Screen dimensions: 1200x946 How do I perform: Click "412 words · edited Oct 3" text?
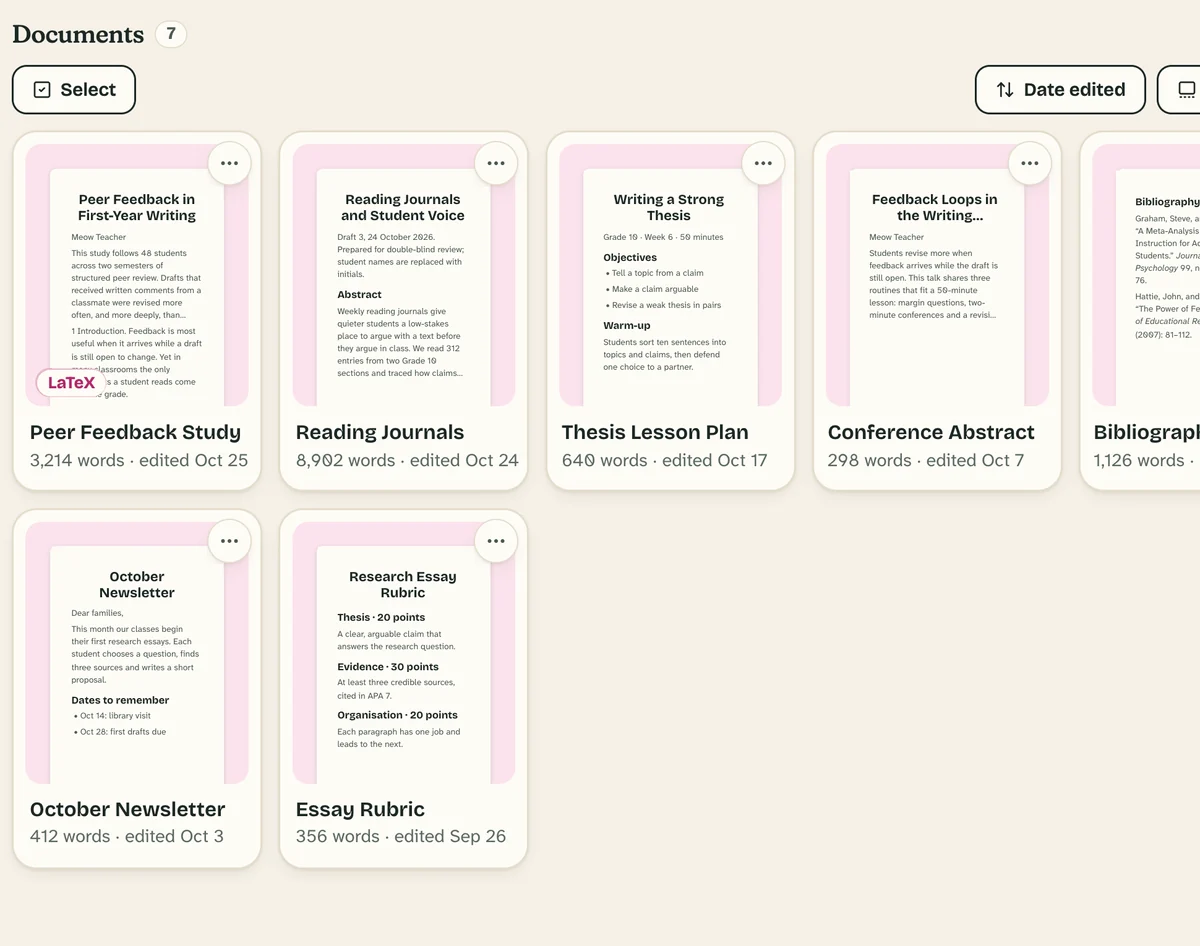127,836
